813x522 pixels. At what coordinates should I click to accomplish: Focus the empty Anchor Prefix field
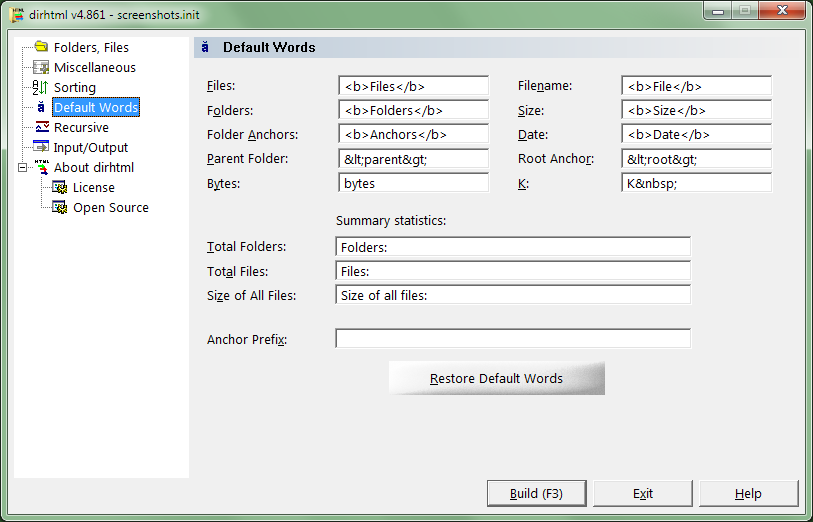click(513, 339)
